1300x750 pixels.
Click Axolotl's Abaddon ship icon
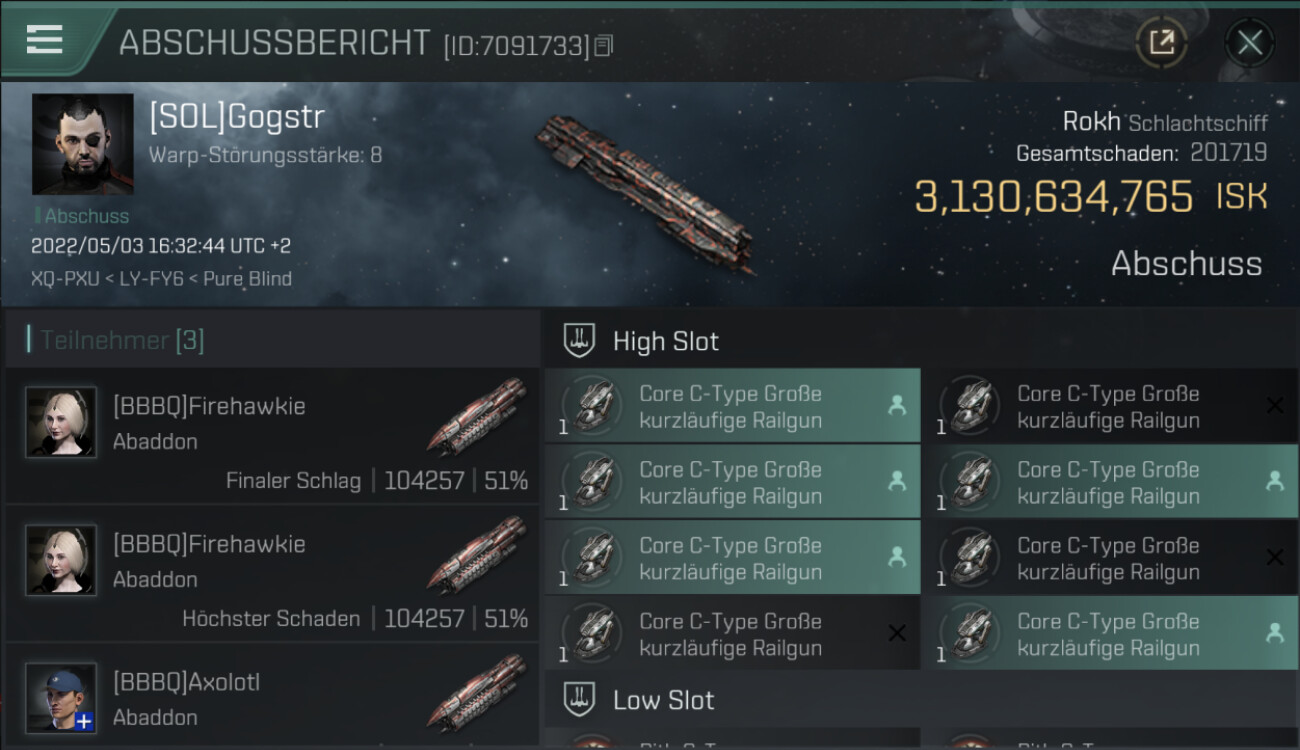476,692
